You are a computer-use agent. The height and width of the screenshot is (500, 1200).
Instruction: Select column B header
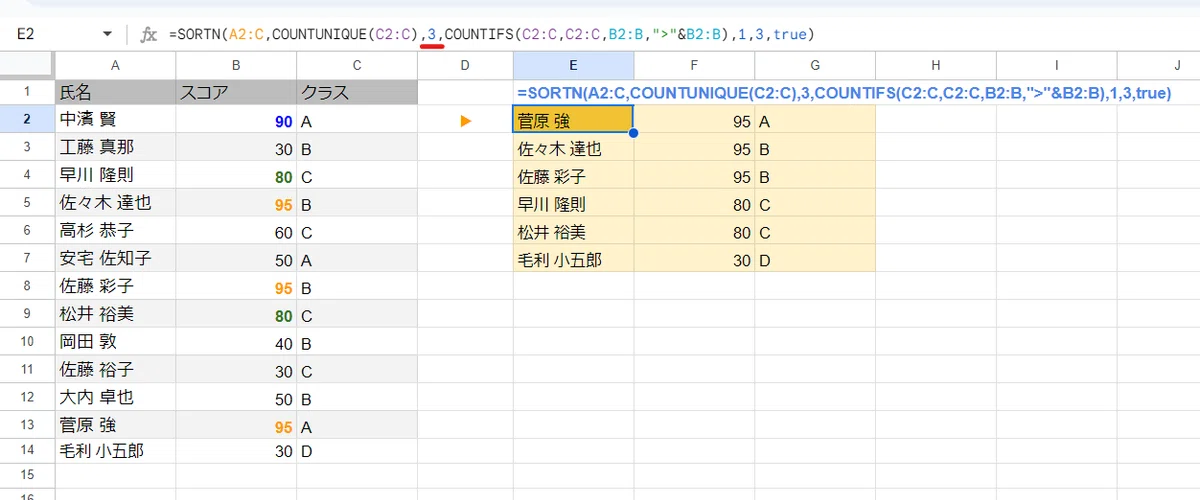[236, 65]
